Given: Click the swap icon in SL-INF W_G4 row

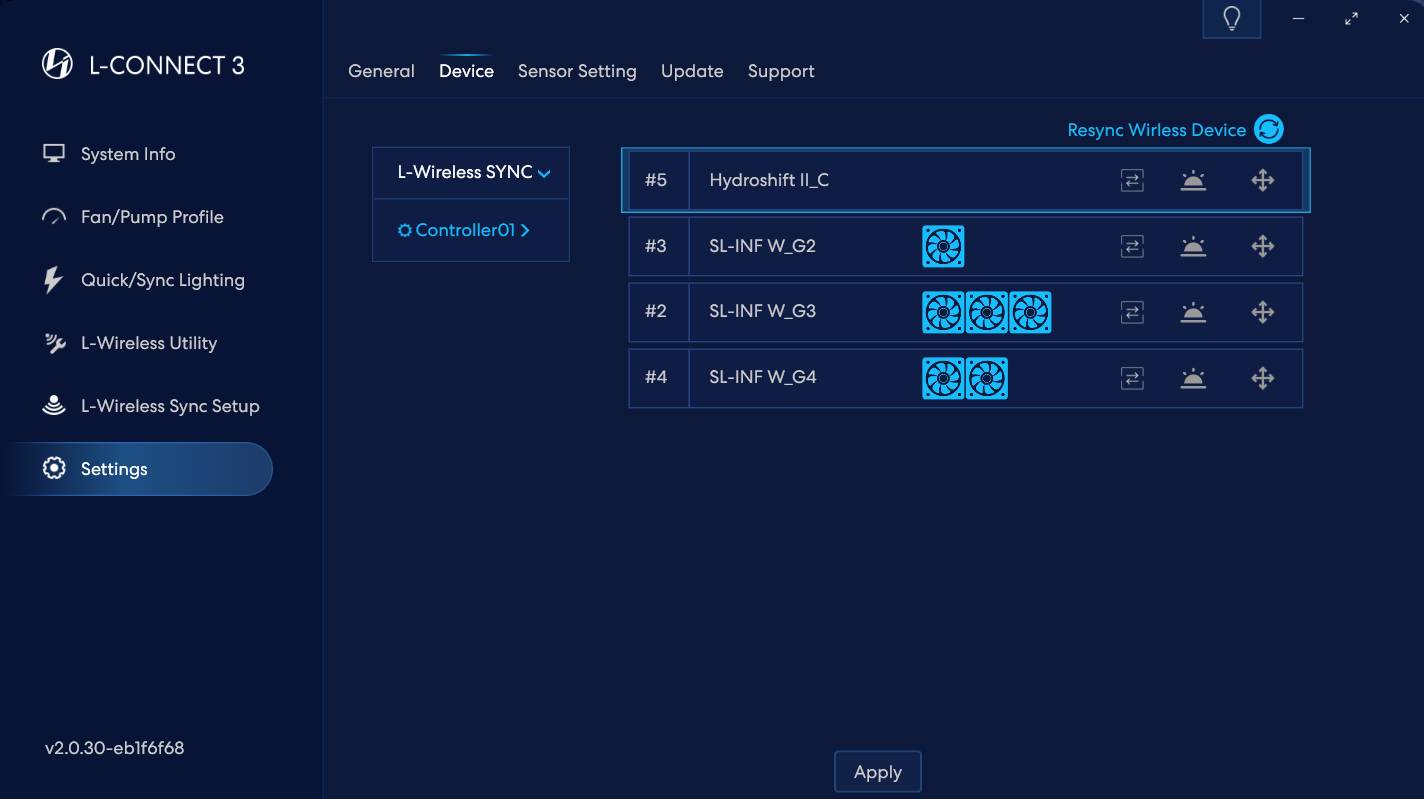Looking at the screenshot, I should tap(1132, 378).
